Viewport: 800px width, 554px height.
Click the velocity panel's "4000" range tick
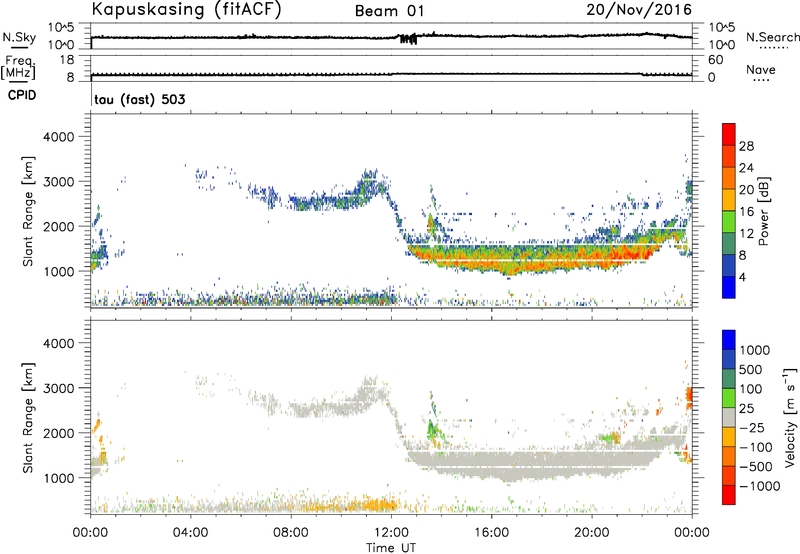click(58, 343)
